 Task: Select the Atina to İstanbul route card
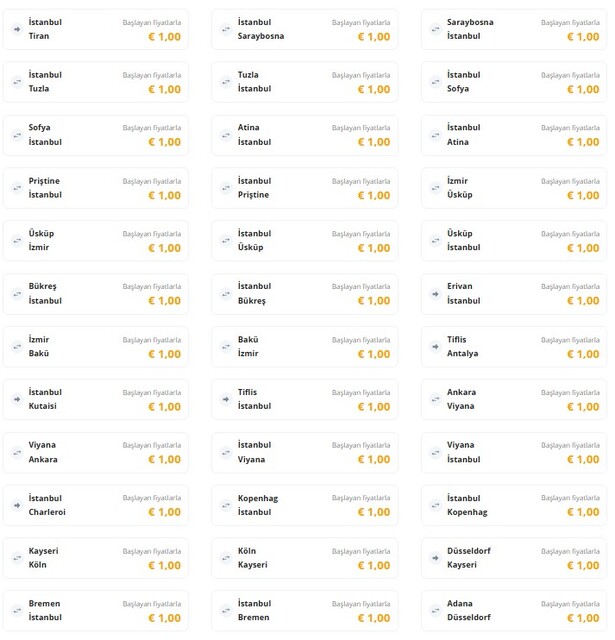tap(305, 135)
